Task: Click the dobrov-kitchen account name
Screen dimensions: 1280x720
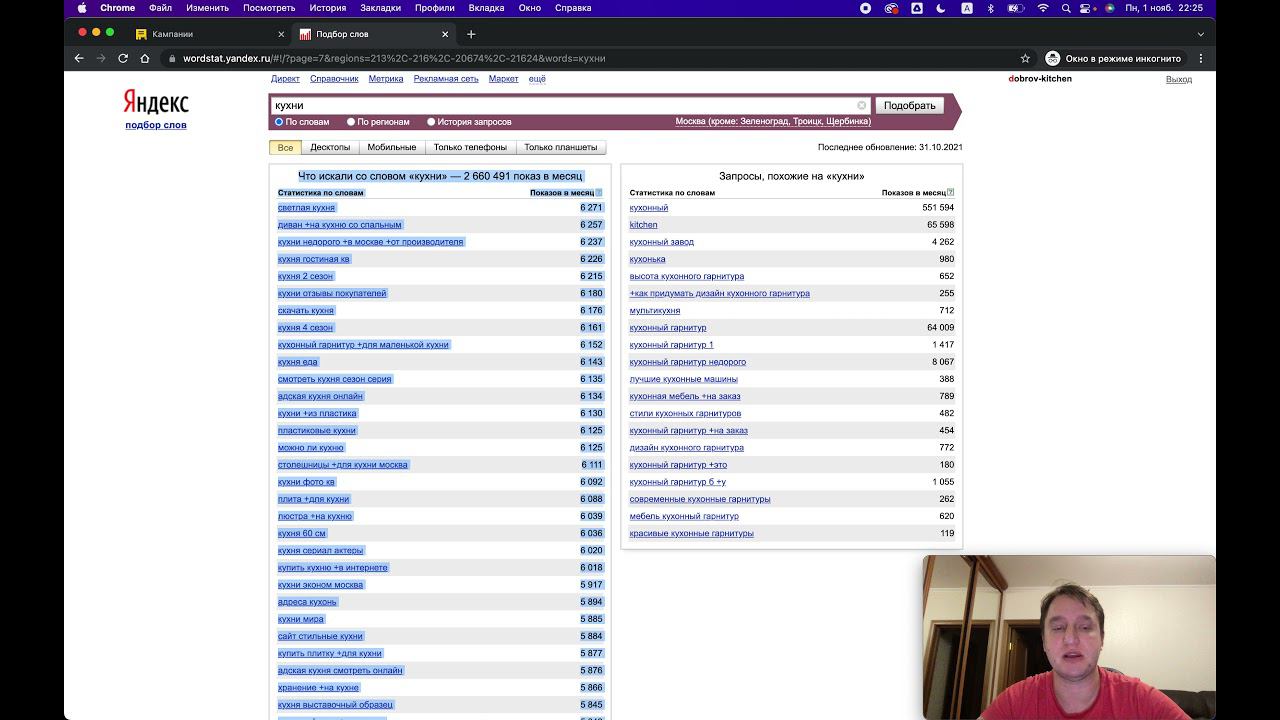Action: pyautogui.click(x=1040, y=79)
